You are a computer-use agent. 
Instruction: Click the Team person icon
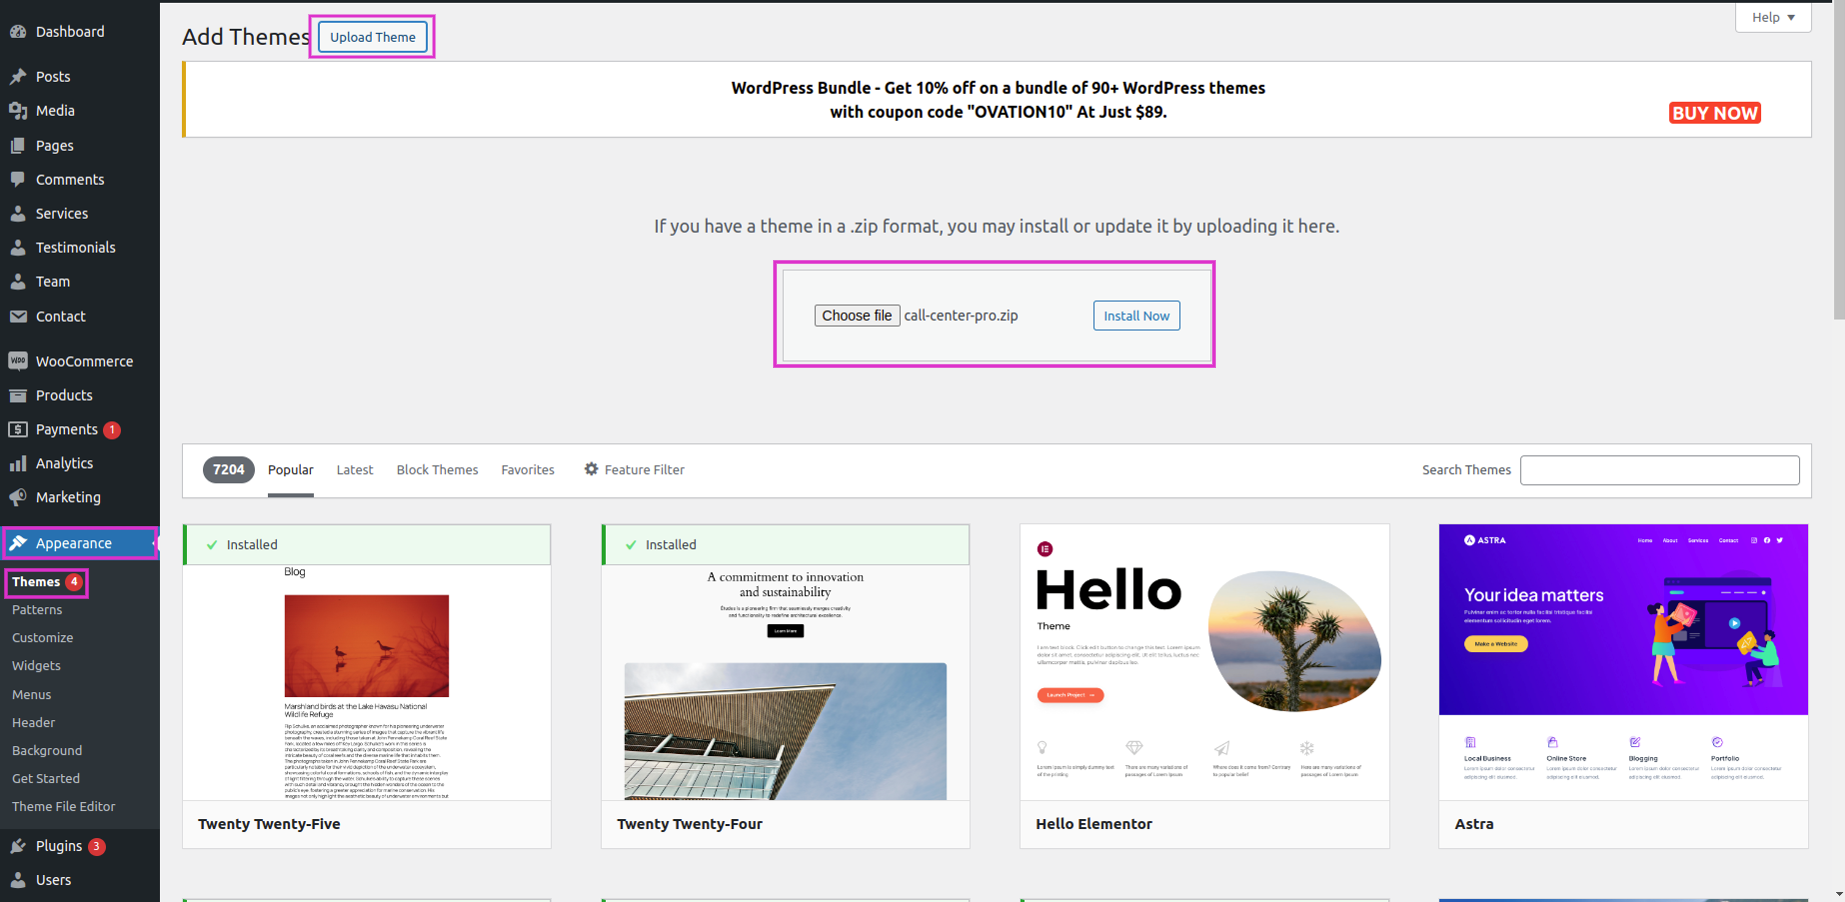click(18, 282)
